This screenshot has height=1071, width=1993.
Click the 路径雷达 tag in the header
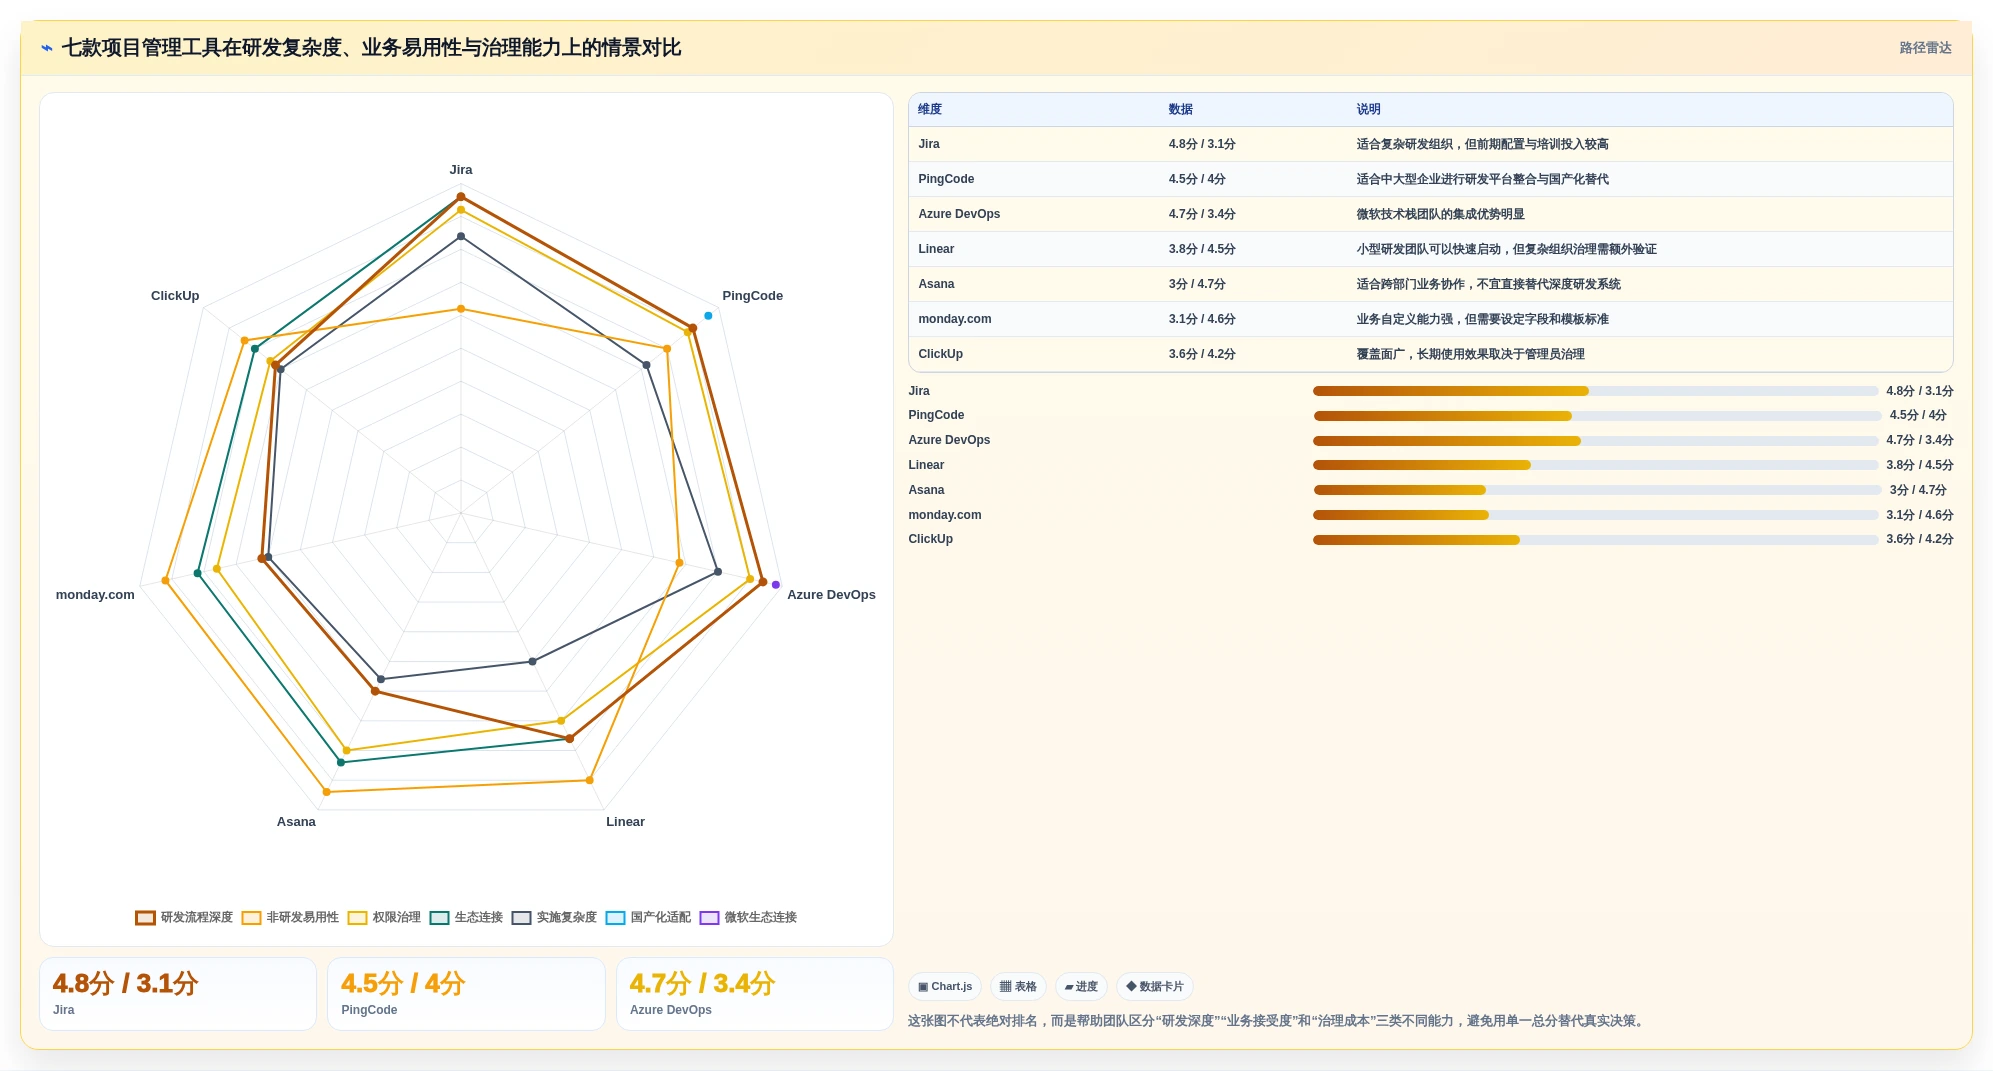click(x=1925, y=48)
